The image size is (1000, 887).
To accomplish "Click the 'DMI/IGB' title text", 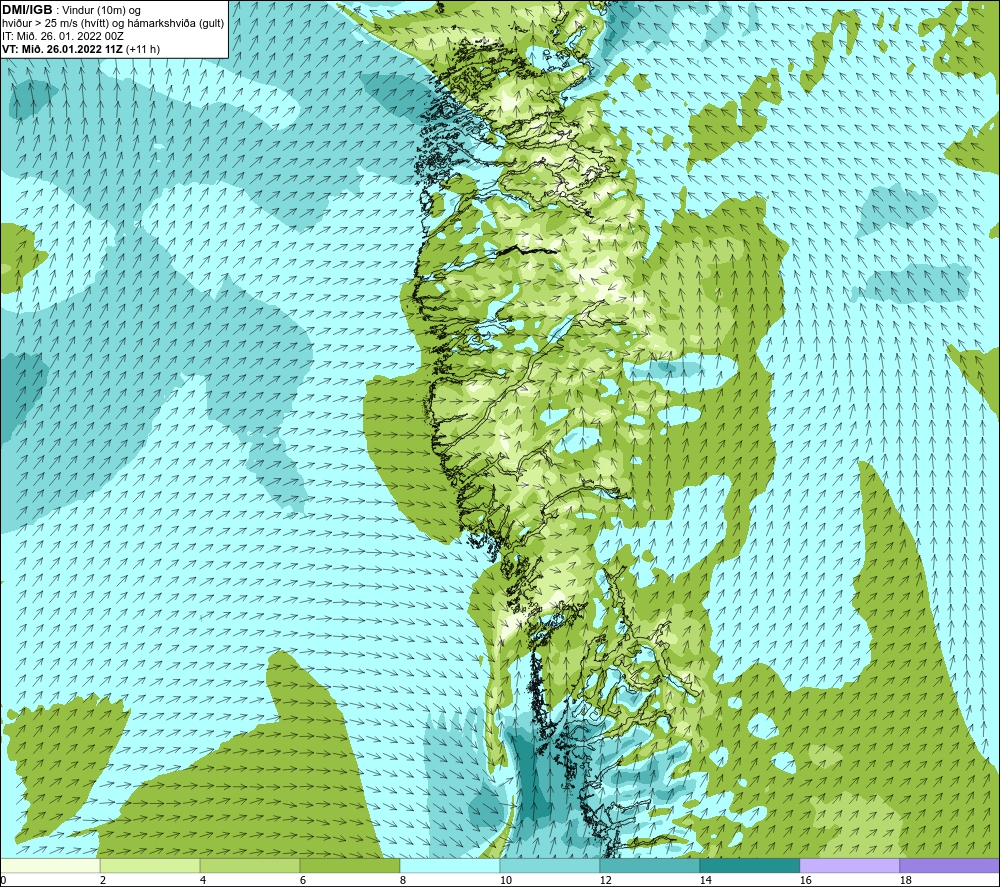I will [x=27, y=10].
